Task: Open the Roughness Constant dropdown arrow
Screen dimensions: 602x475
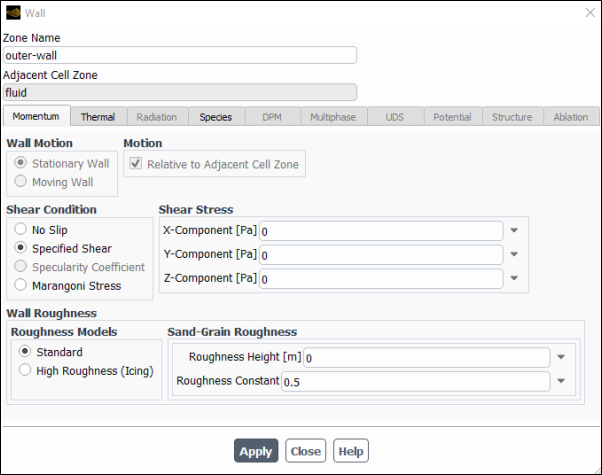Action: (561, 381)
